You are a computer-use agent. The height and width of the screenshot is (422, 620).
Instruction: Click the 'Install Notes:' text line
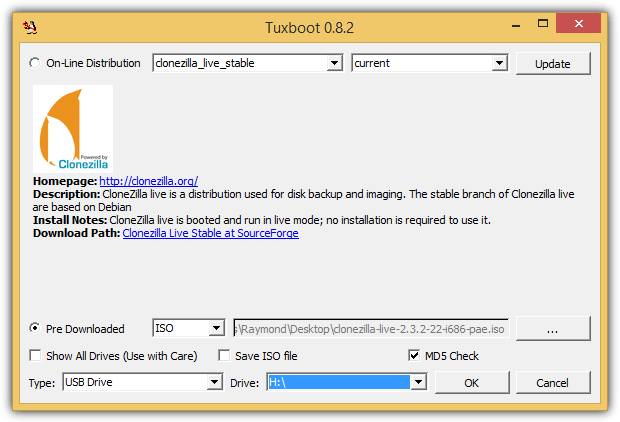click(262, 220)
